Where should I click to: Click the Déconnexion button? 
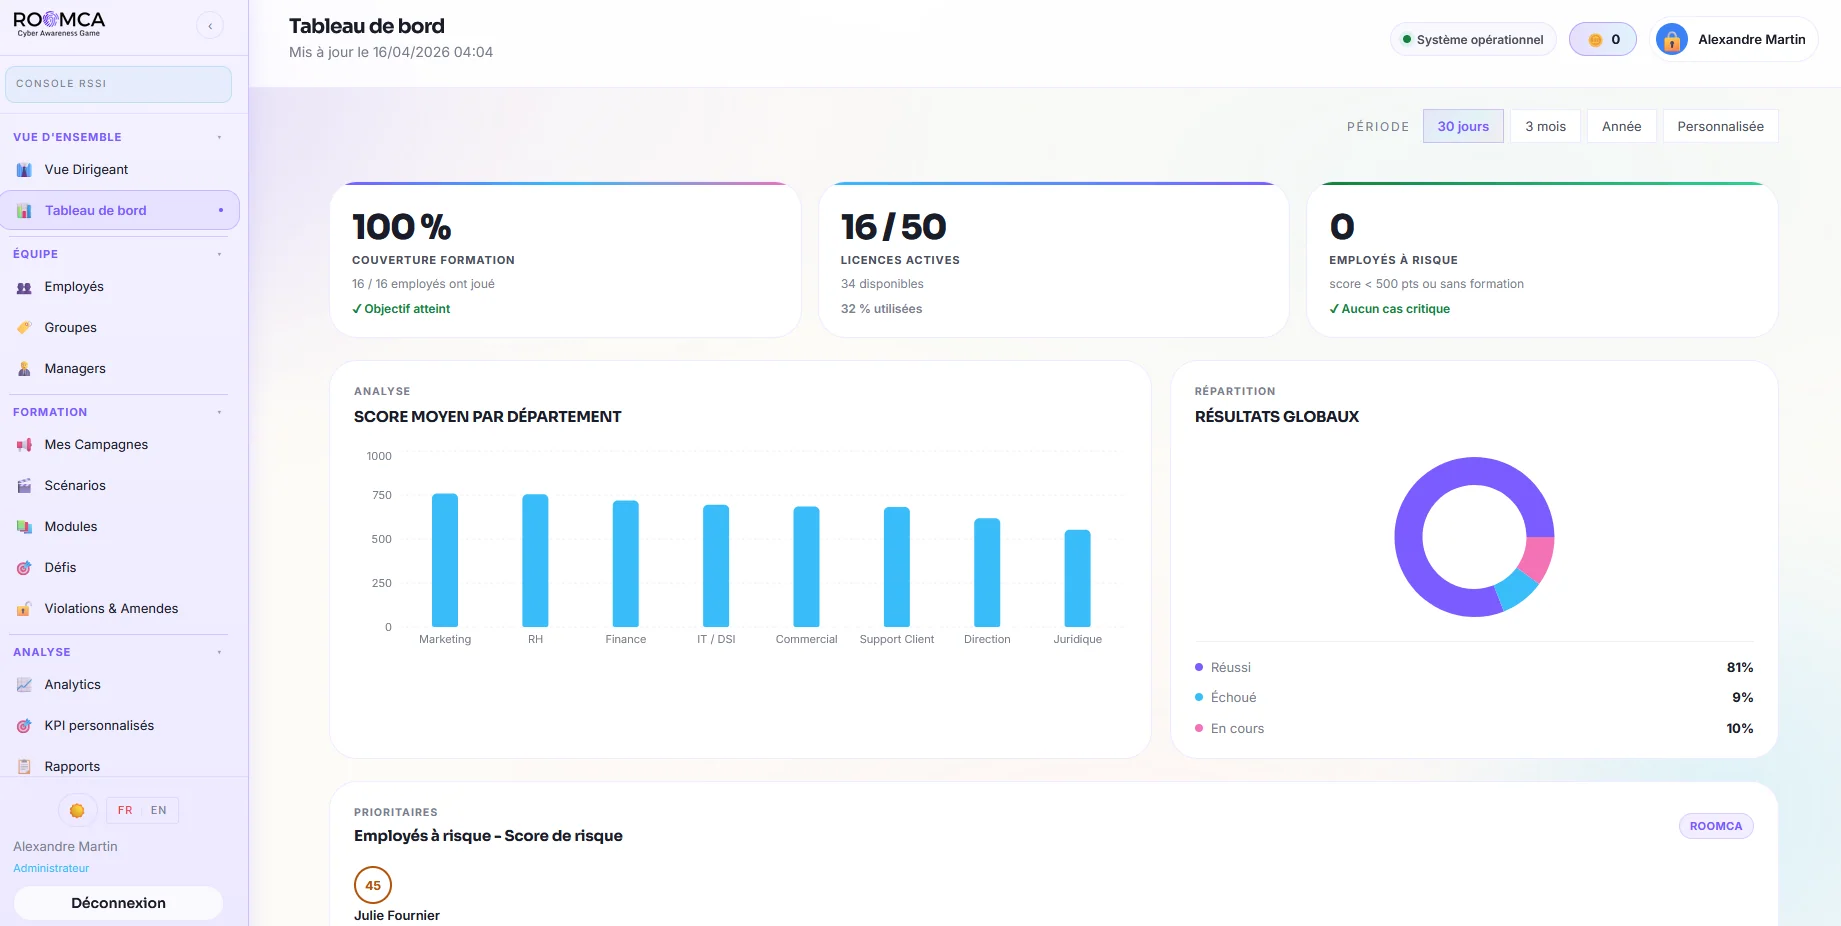tap(118, 903)
